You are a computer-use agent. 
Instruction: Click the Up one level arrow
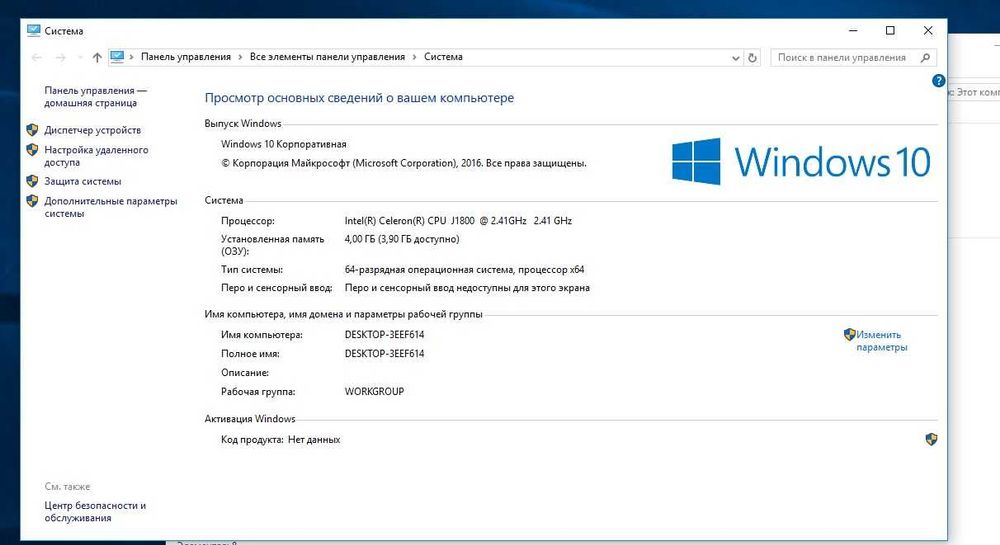(97, 57)
